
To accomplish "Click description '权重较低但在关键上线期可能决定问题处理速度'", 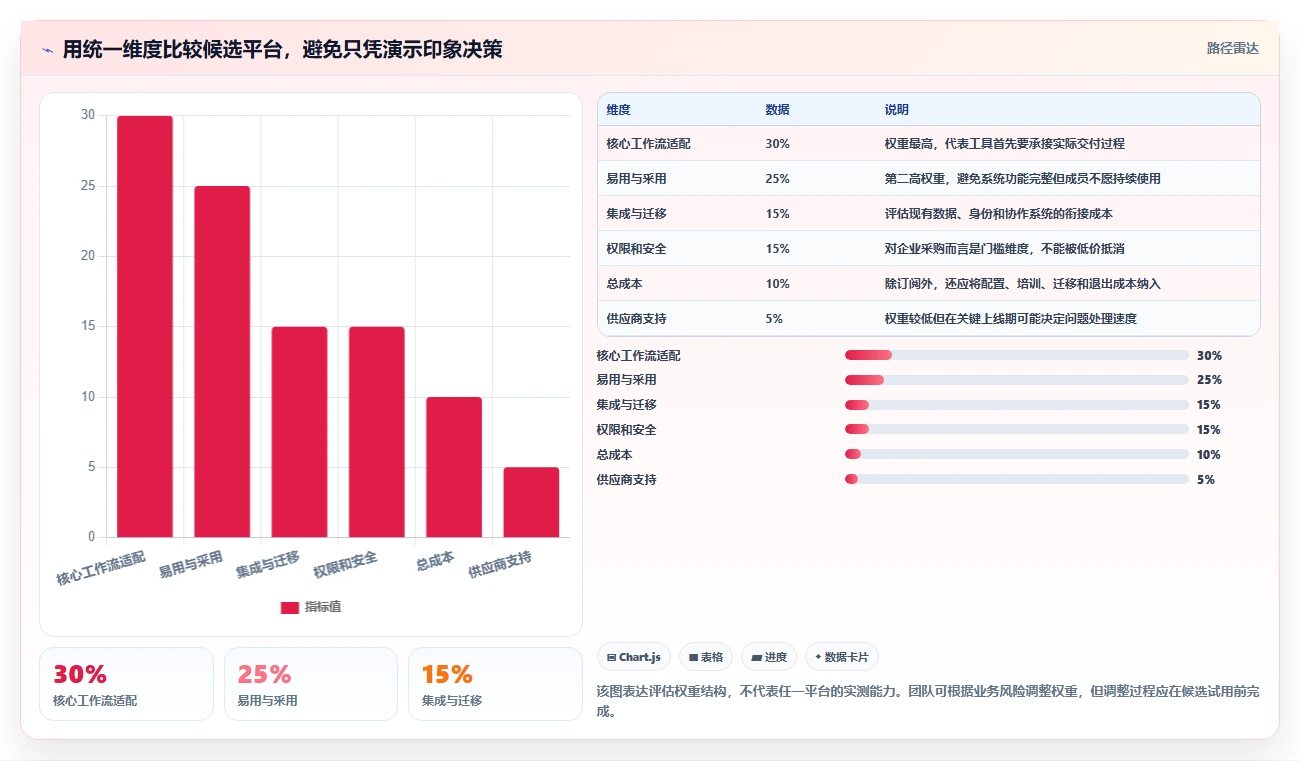I will point(1010,319).
